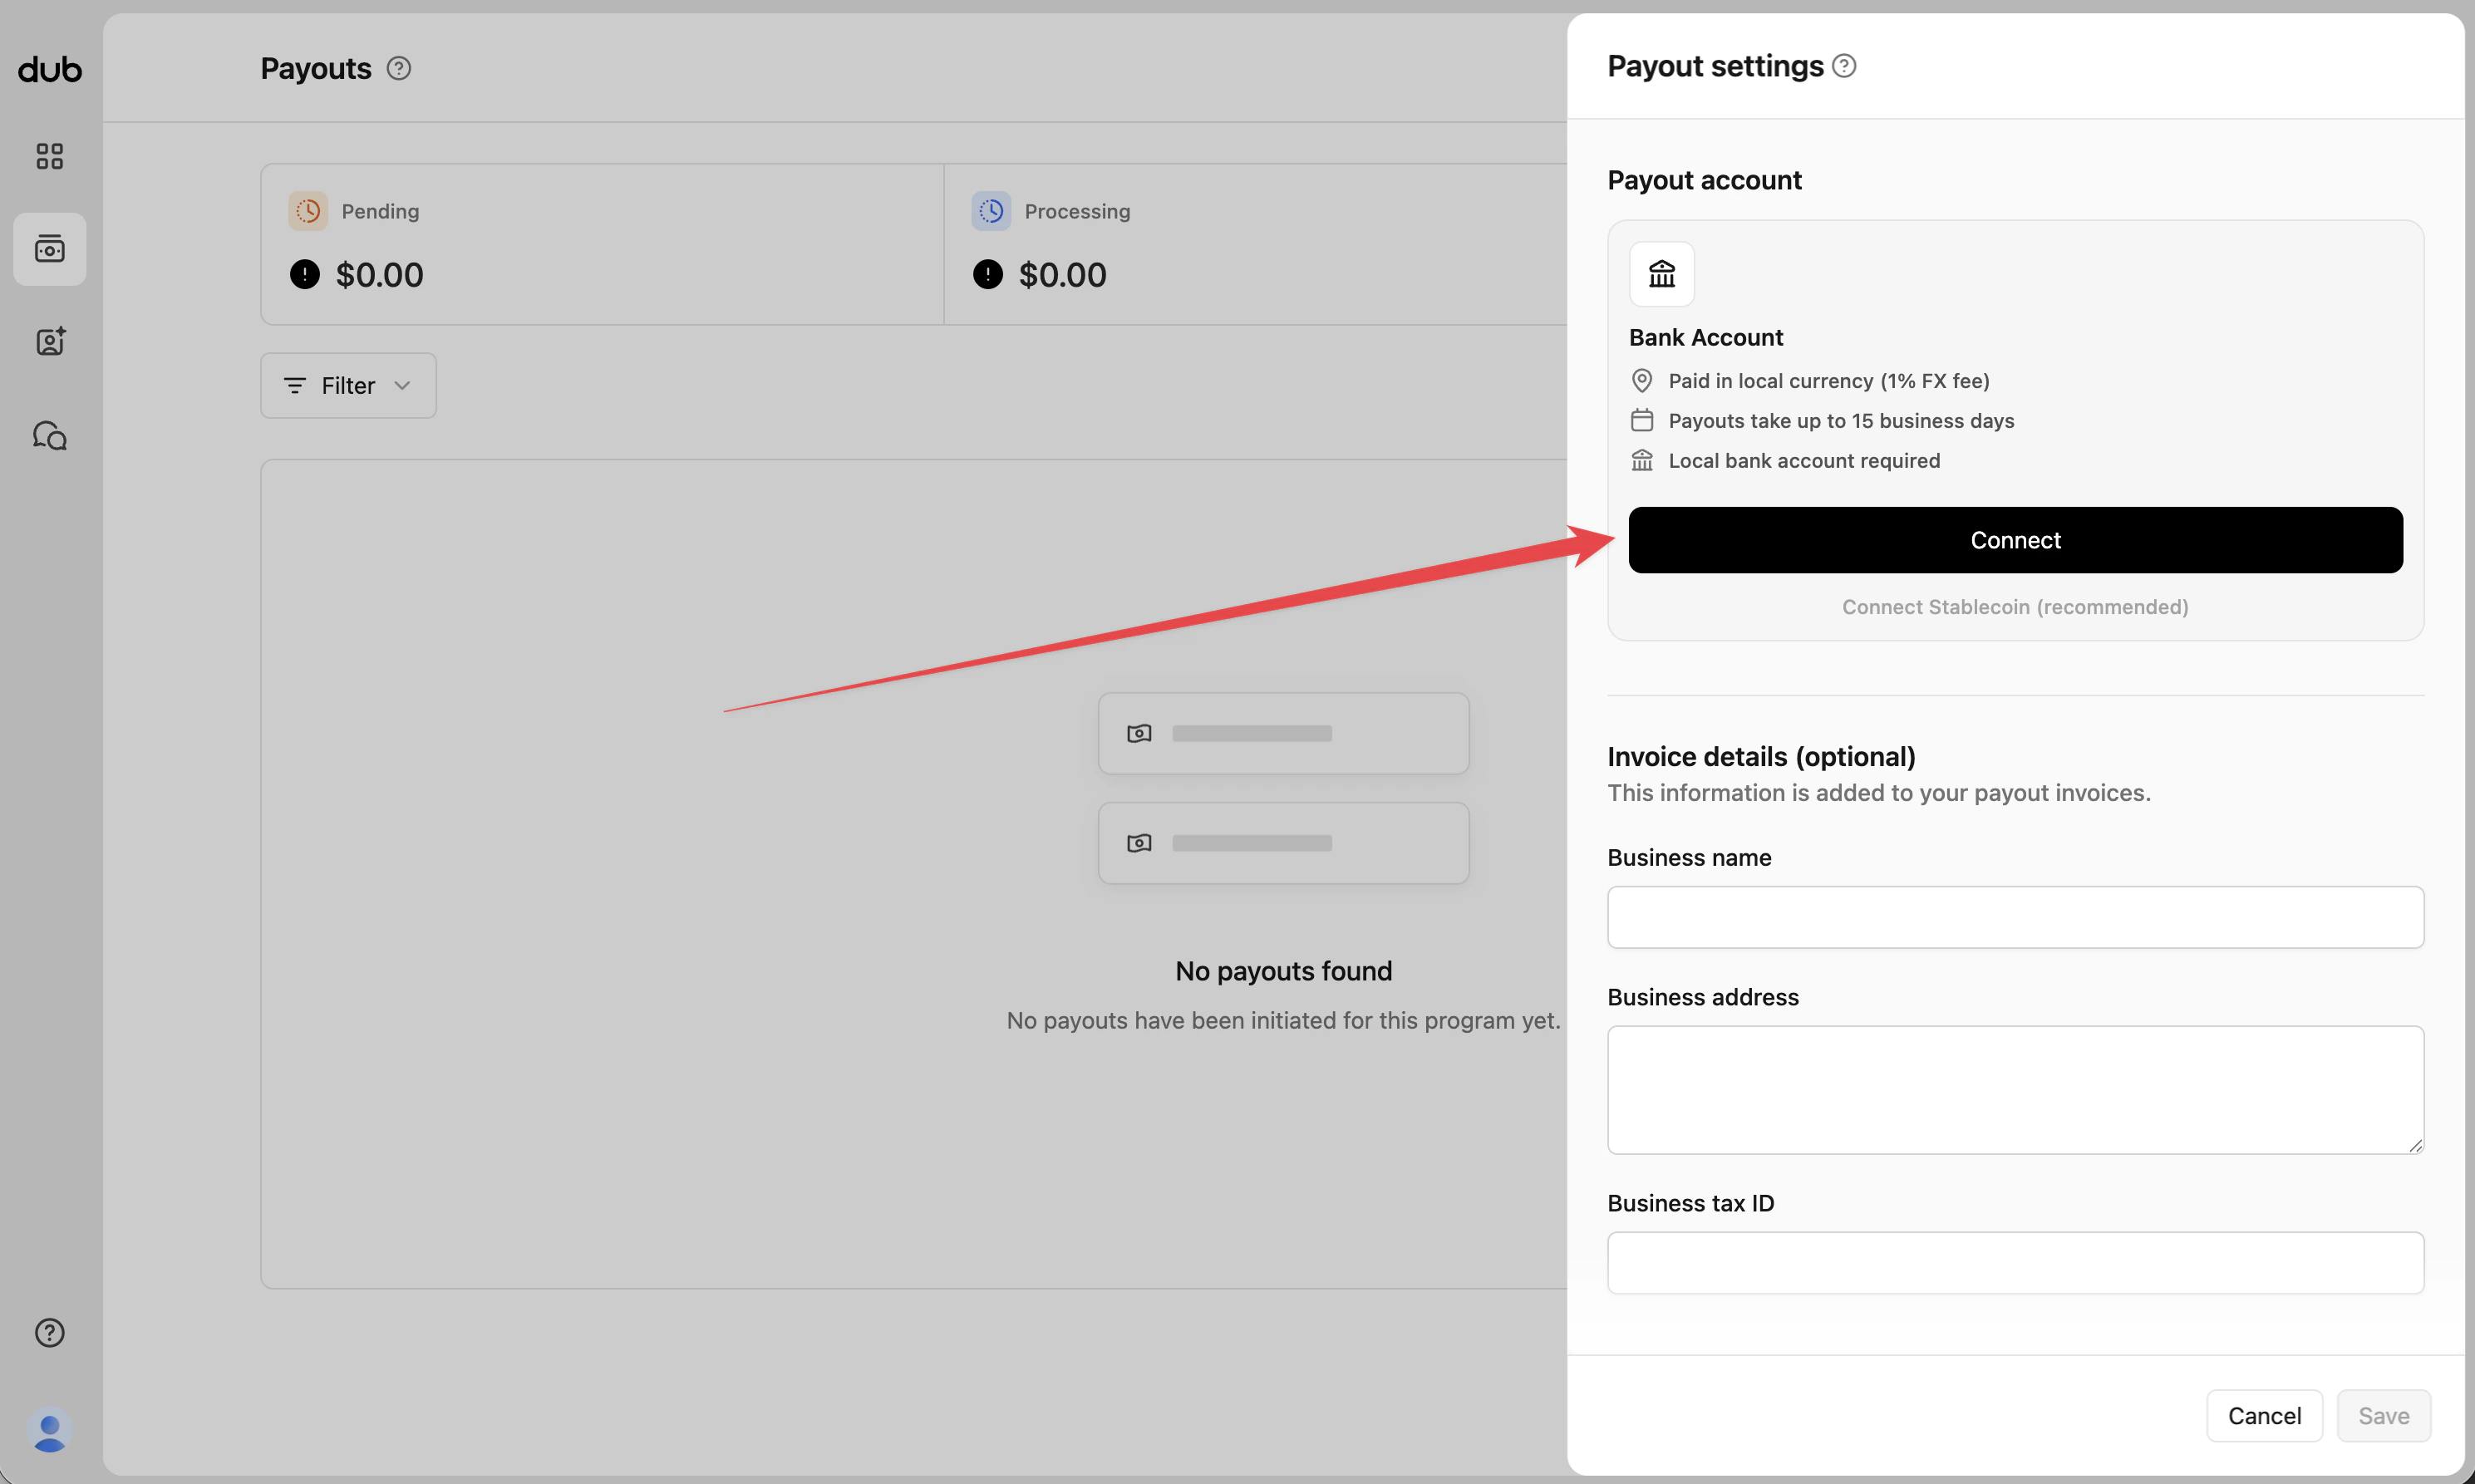Select the Connect Stablecoin recommended link

point(2014,606)
